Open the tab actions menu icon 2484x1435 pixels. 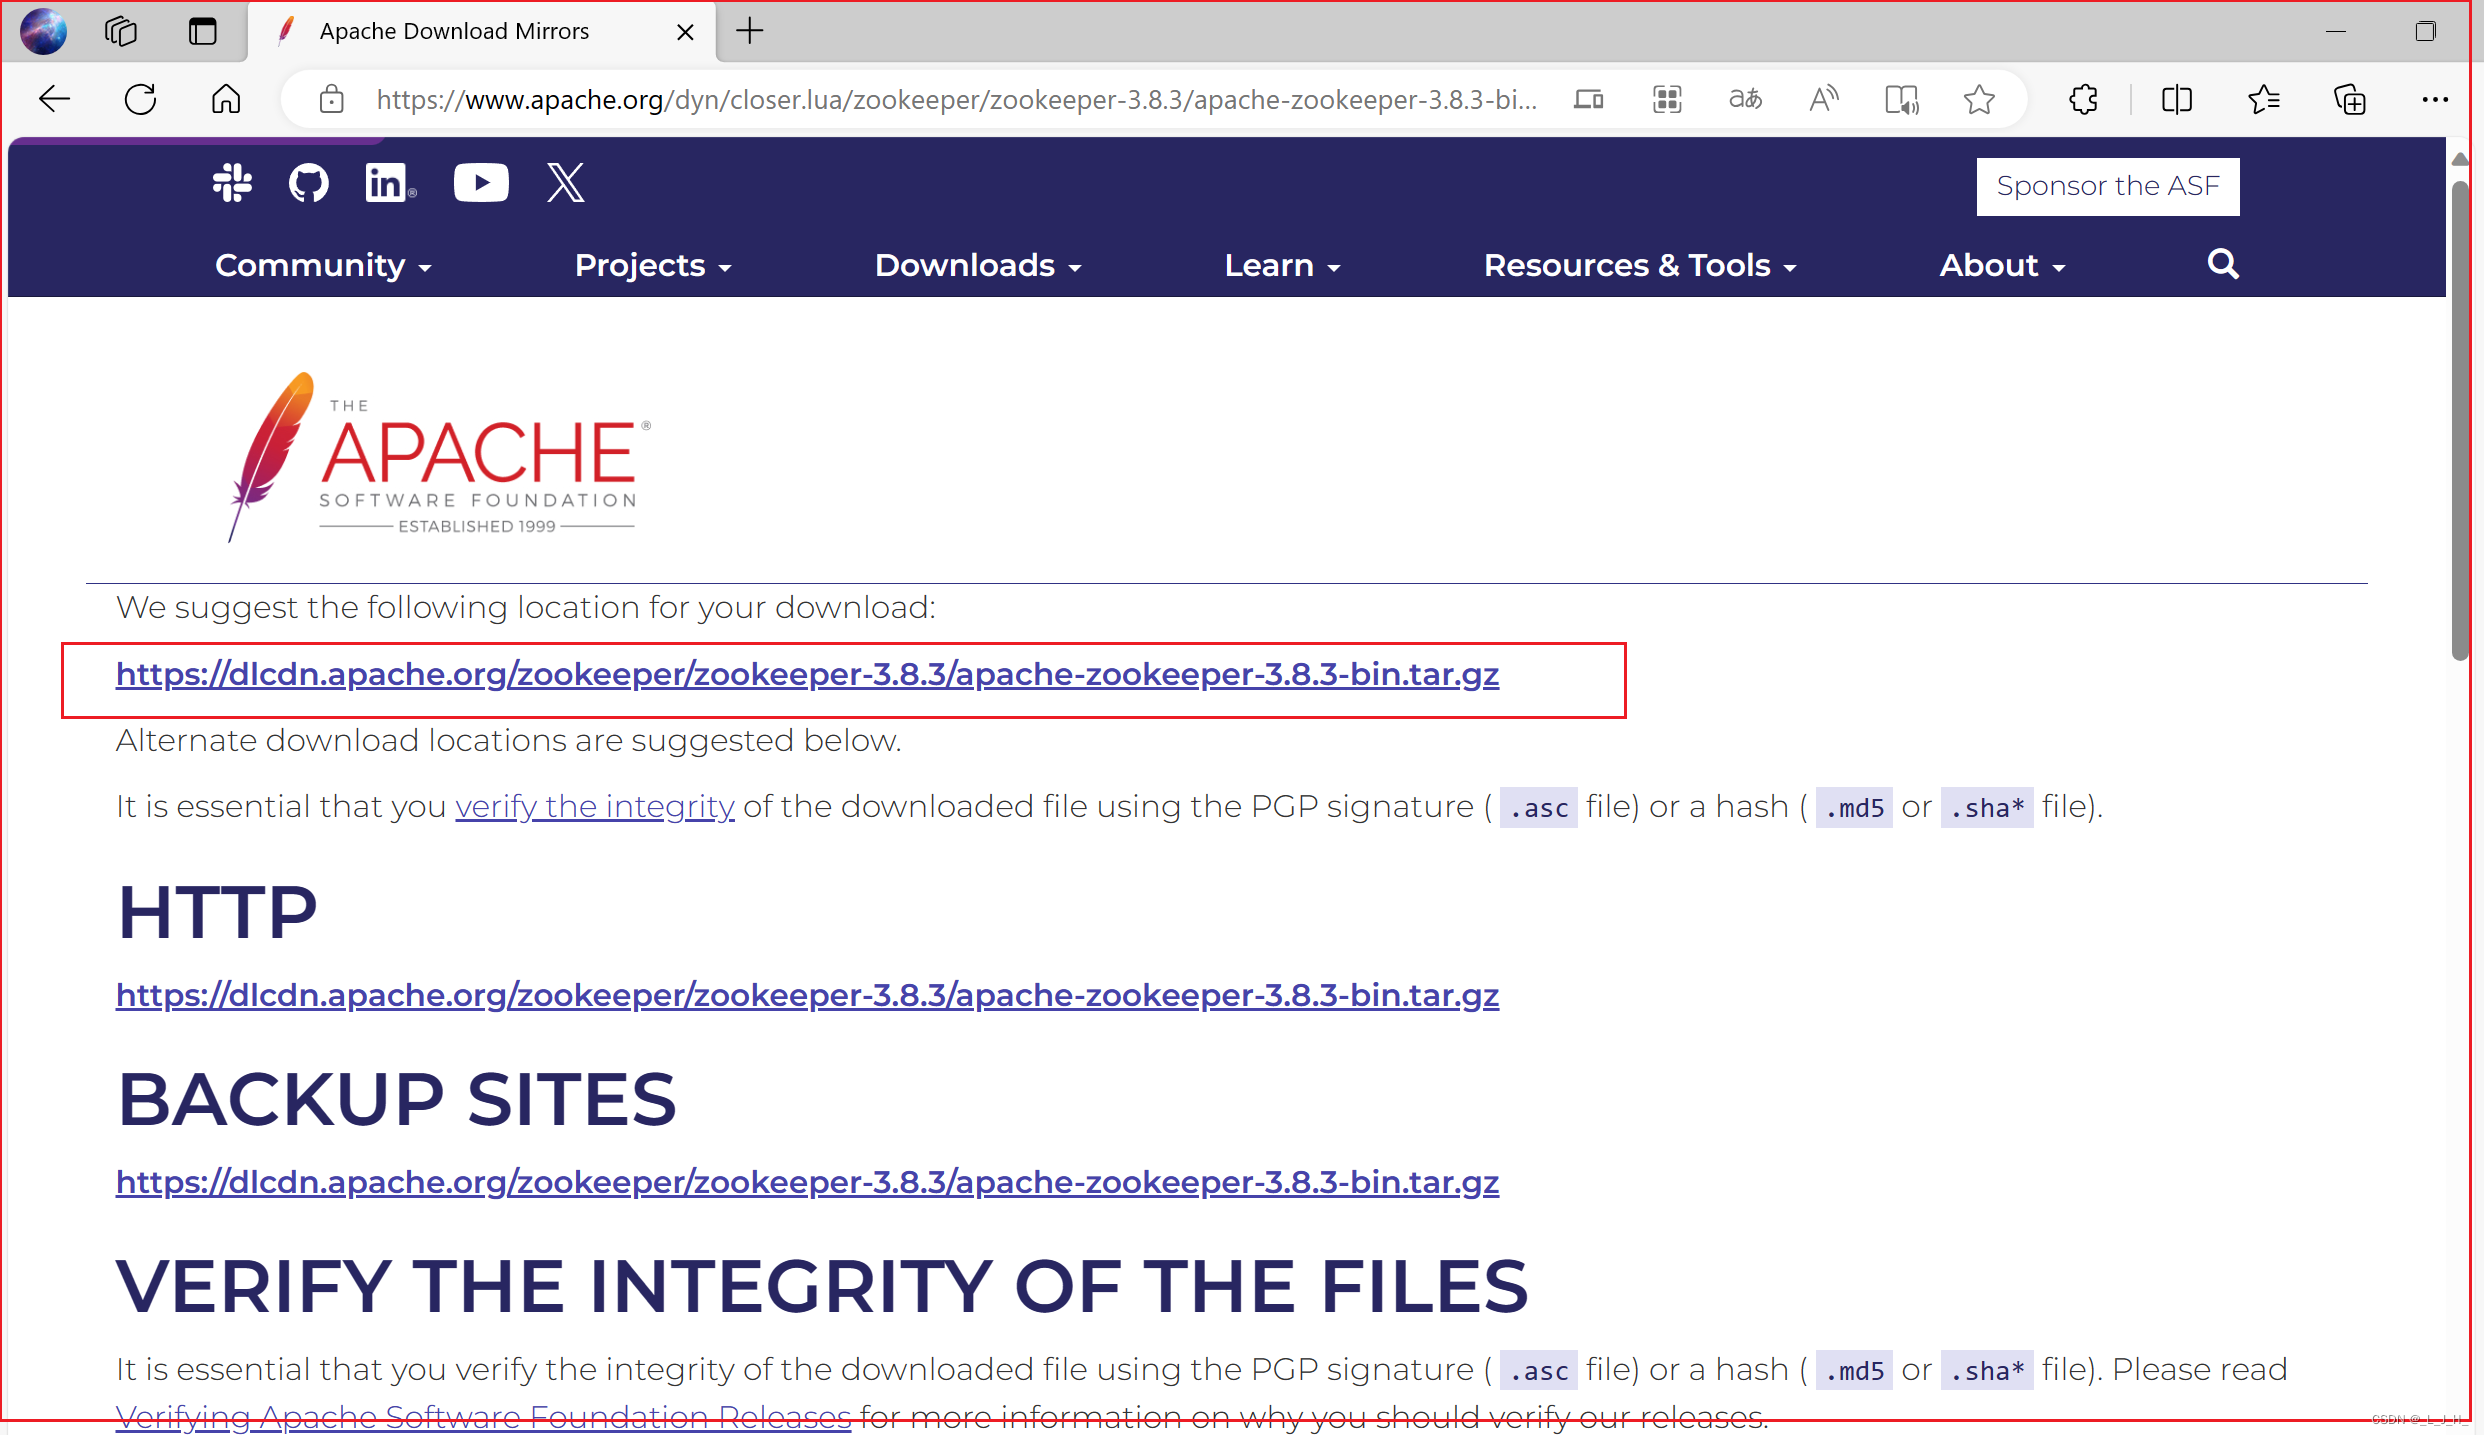[202, 31]
